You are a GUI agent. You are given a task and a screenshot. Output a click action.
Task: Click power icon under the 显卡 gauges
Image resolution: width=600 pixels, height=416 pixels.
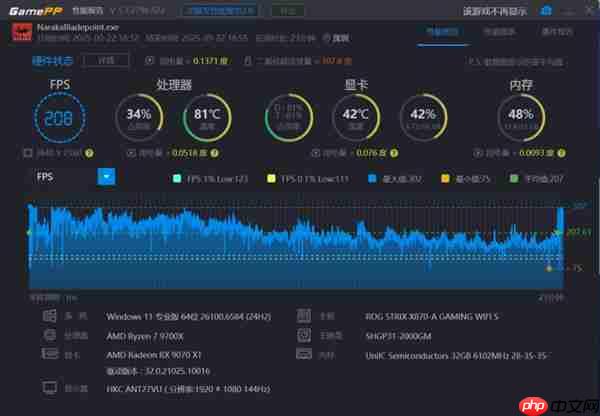315,153
